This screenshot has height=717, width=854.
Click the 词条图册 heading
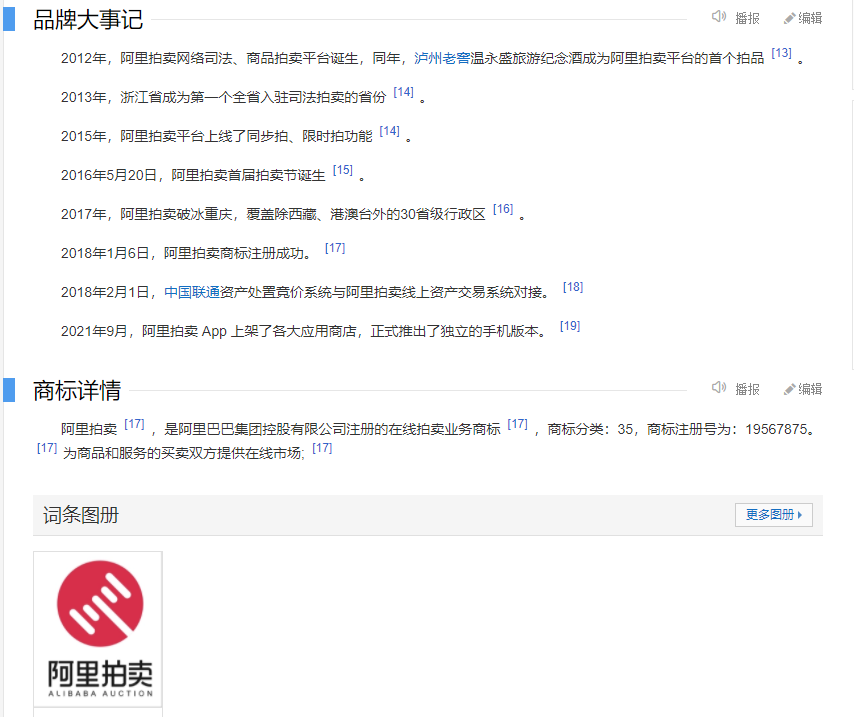point(81,515)
